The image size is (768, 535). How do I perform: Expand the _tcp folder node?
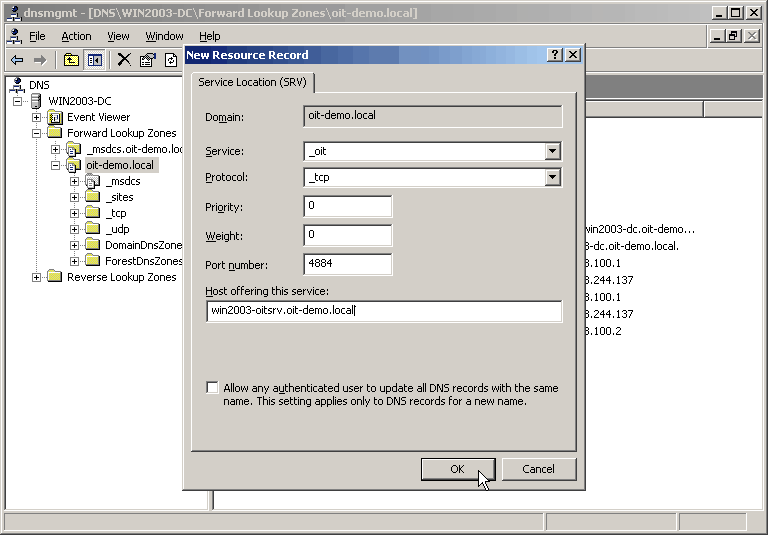[75, 213]
